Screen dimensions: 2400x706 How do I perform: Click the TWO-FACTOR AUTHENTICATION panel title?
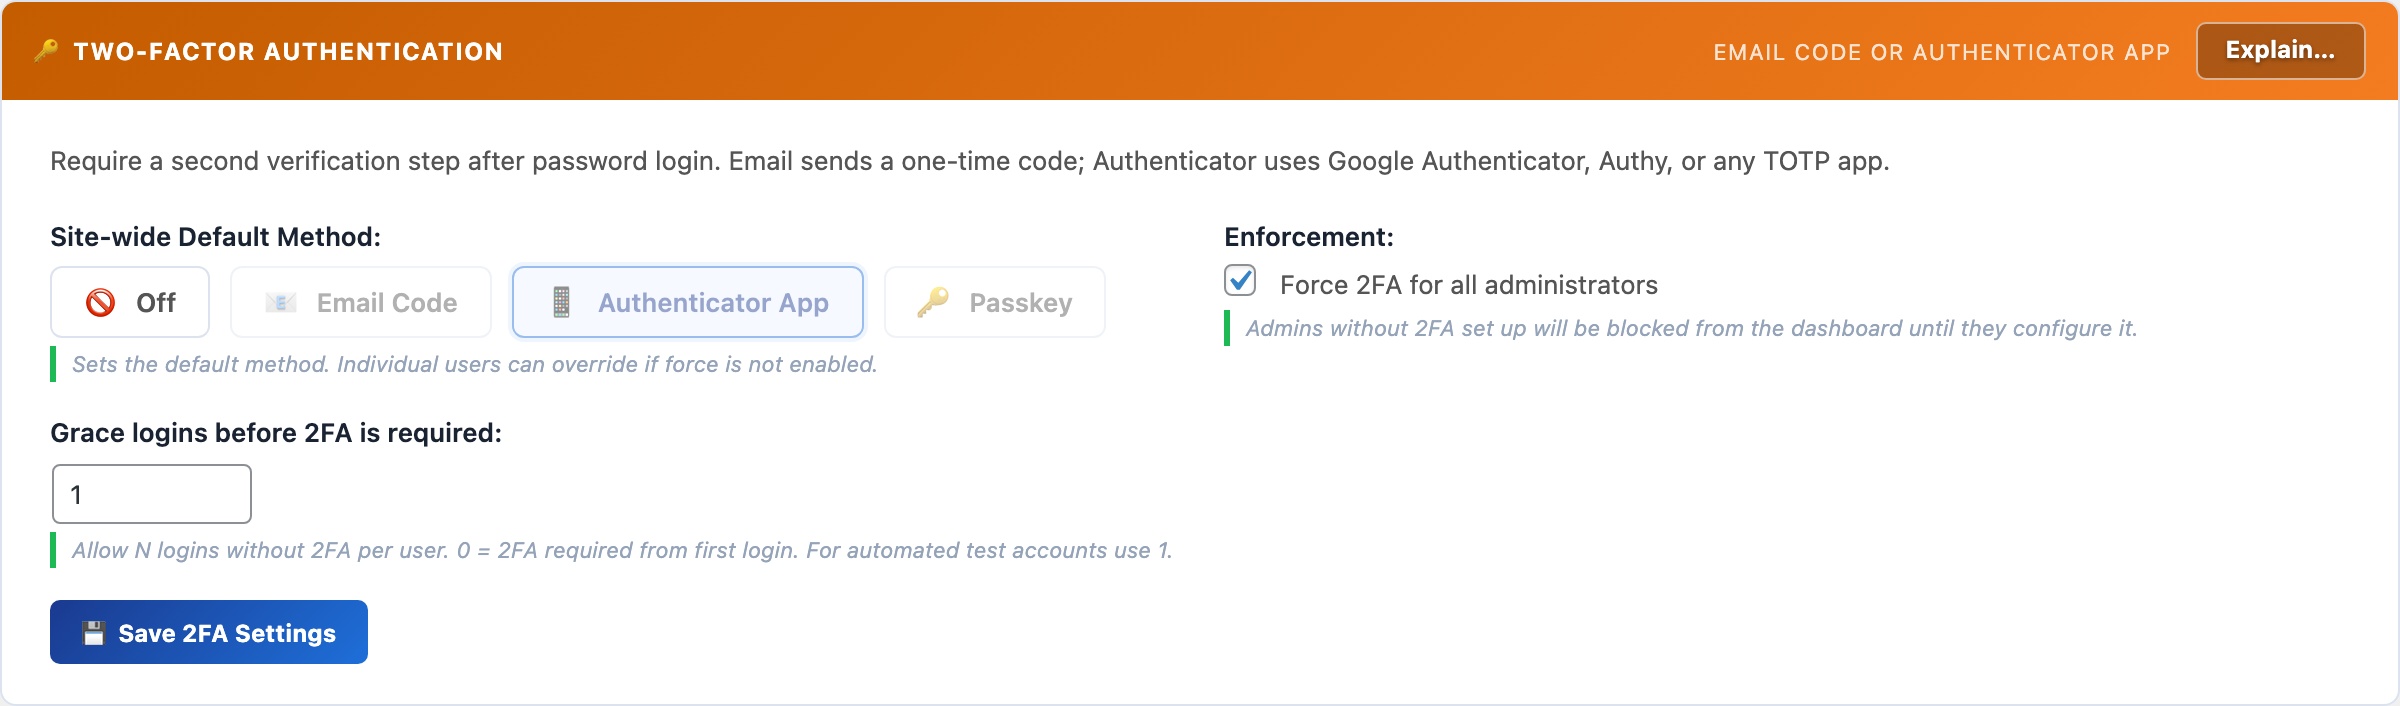coord(289,51)
